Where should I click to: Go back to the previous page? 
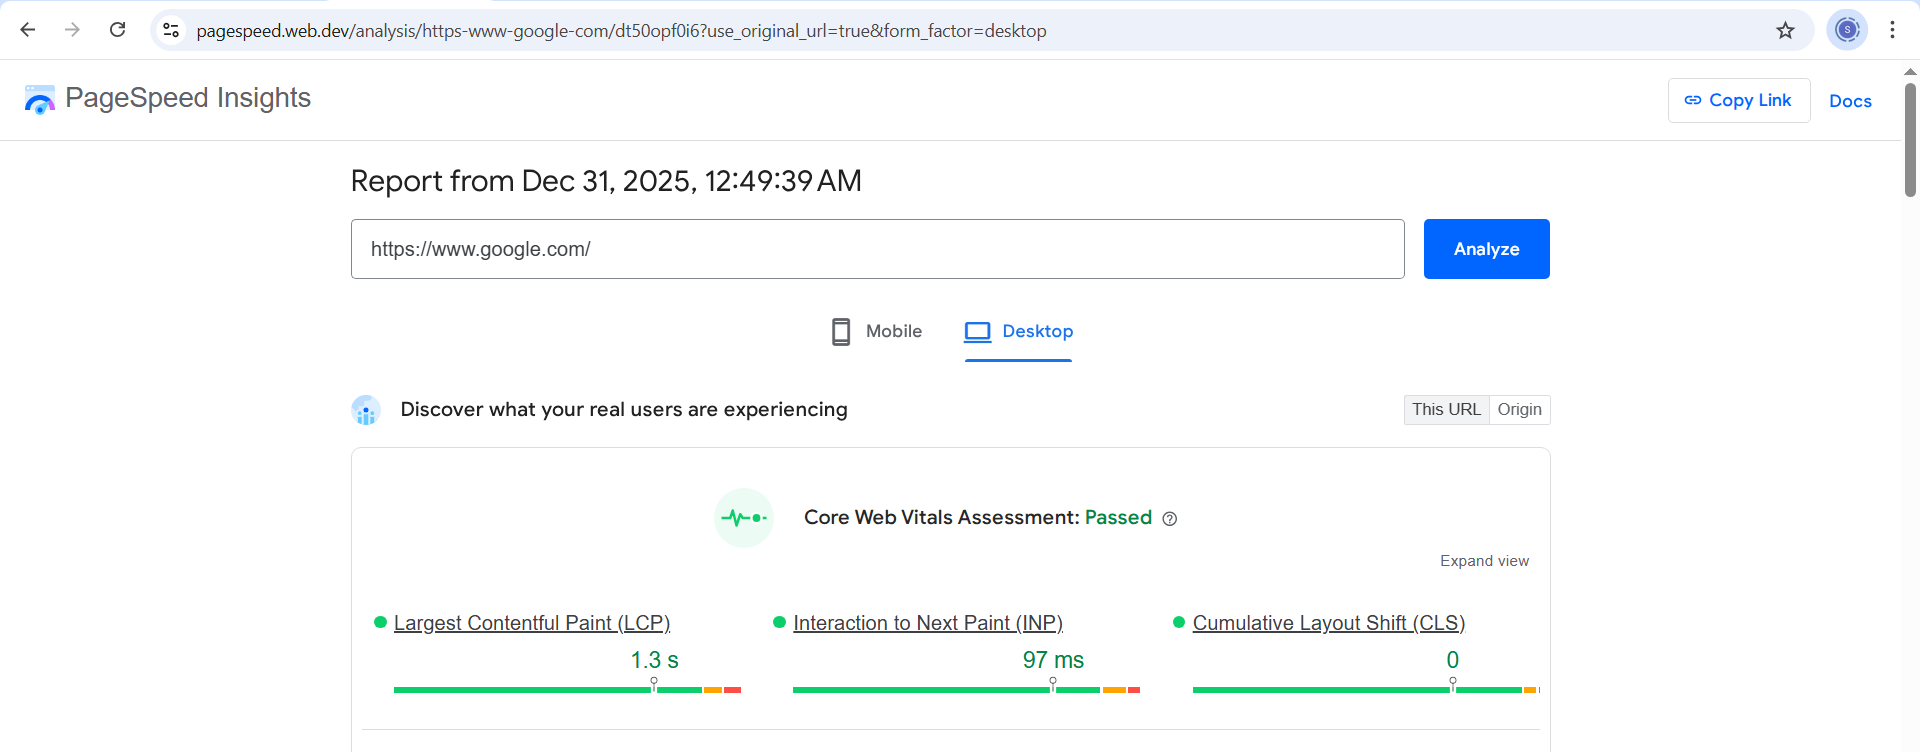point(28,30)
